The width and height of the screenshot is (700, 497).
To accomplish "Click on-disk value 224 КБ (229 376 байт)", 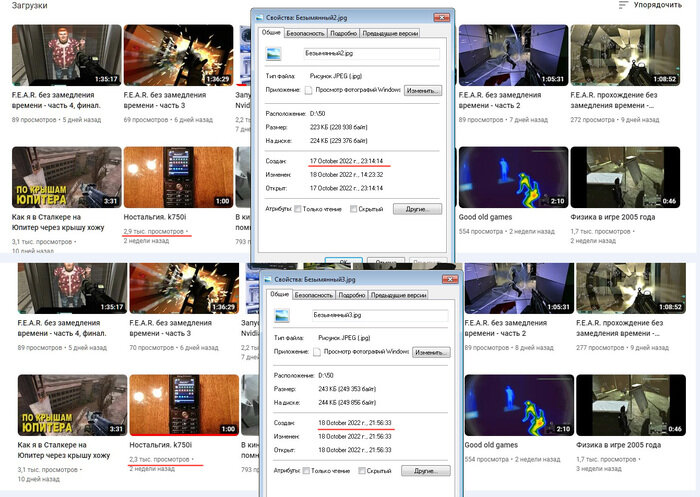I will [338, 141].
